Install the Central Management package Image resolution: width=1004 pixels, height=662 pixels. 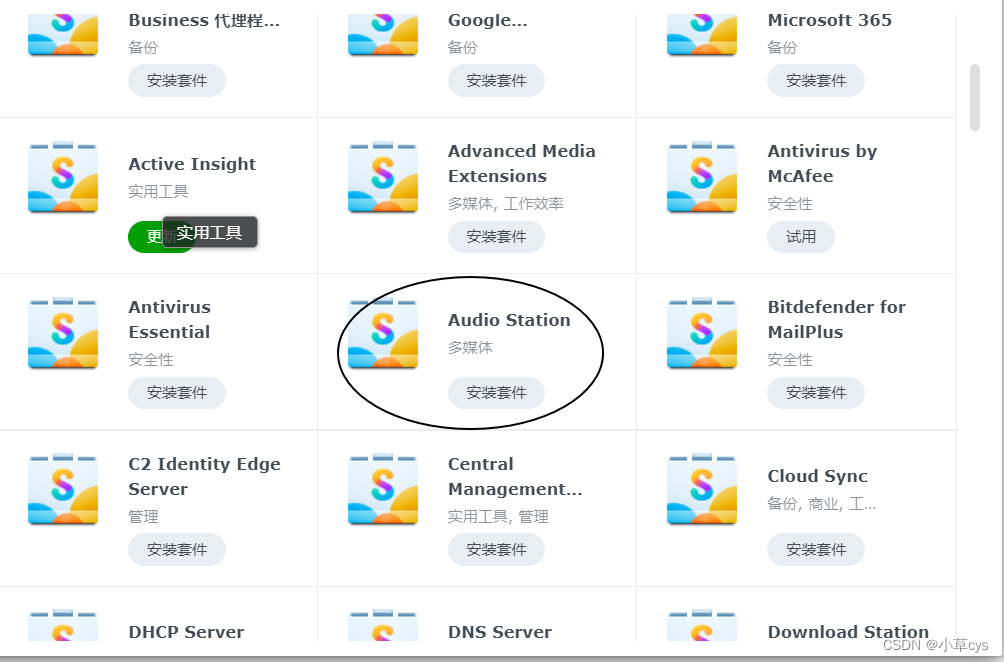496,549
